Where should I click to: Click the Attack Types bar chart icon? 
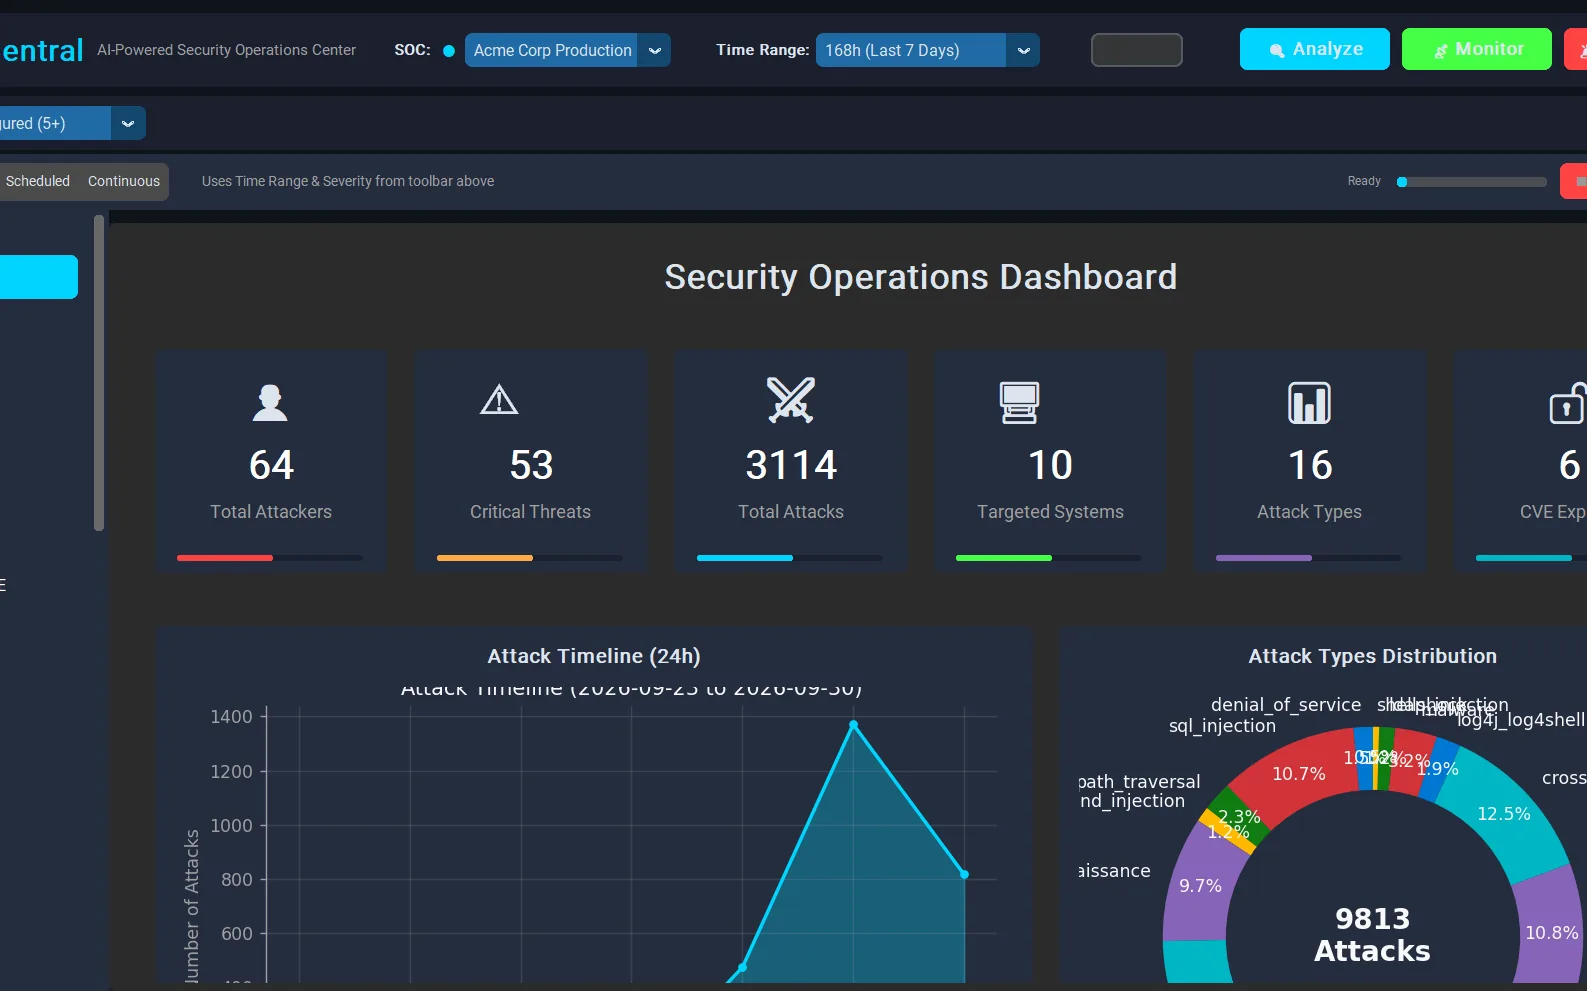tap(1309, 403)
